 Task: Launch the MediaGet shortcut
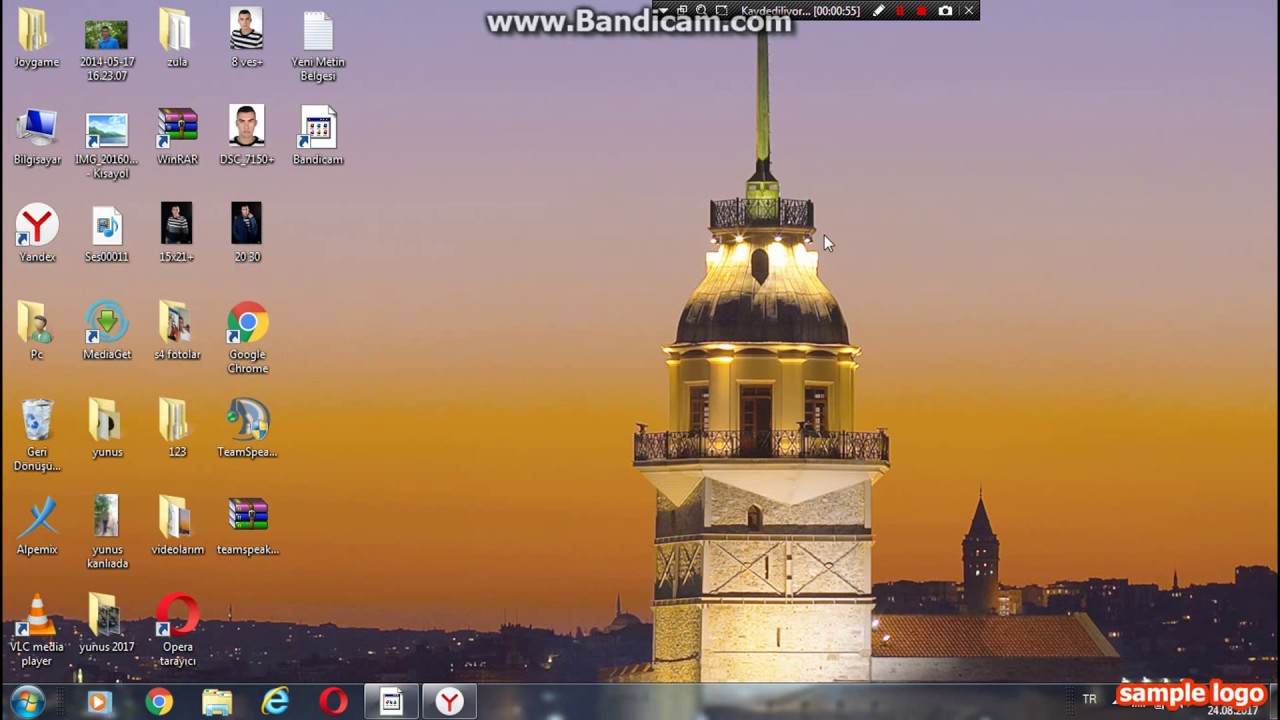pos(107,331)
